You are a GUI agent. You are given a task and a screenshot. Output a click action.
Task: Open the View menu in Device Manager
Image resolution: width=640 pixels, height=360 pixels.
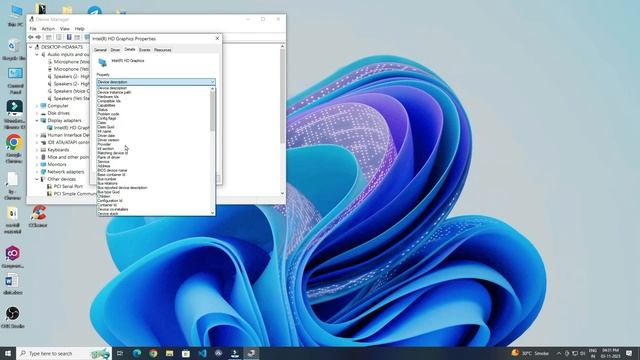(x=64, y=29)
